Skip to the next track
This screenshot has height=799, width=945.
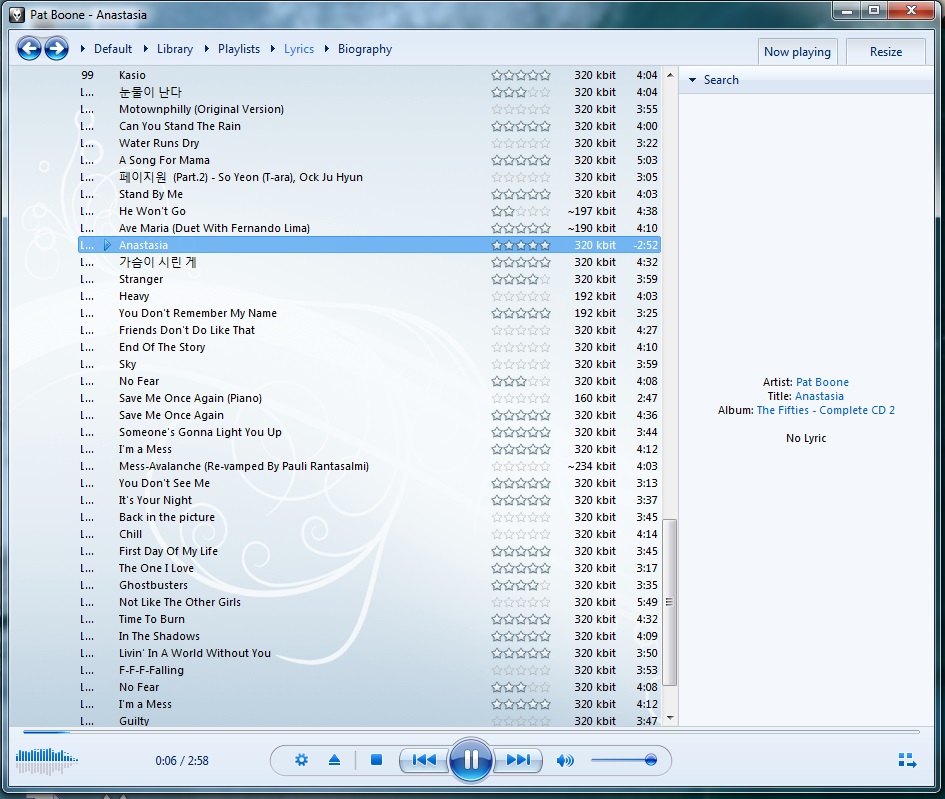click(518, 760)
